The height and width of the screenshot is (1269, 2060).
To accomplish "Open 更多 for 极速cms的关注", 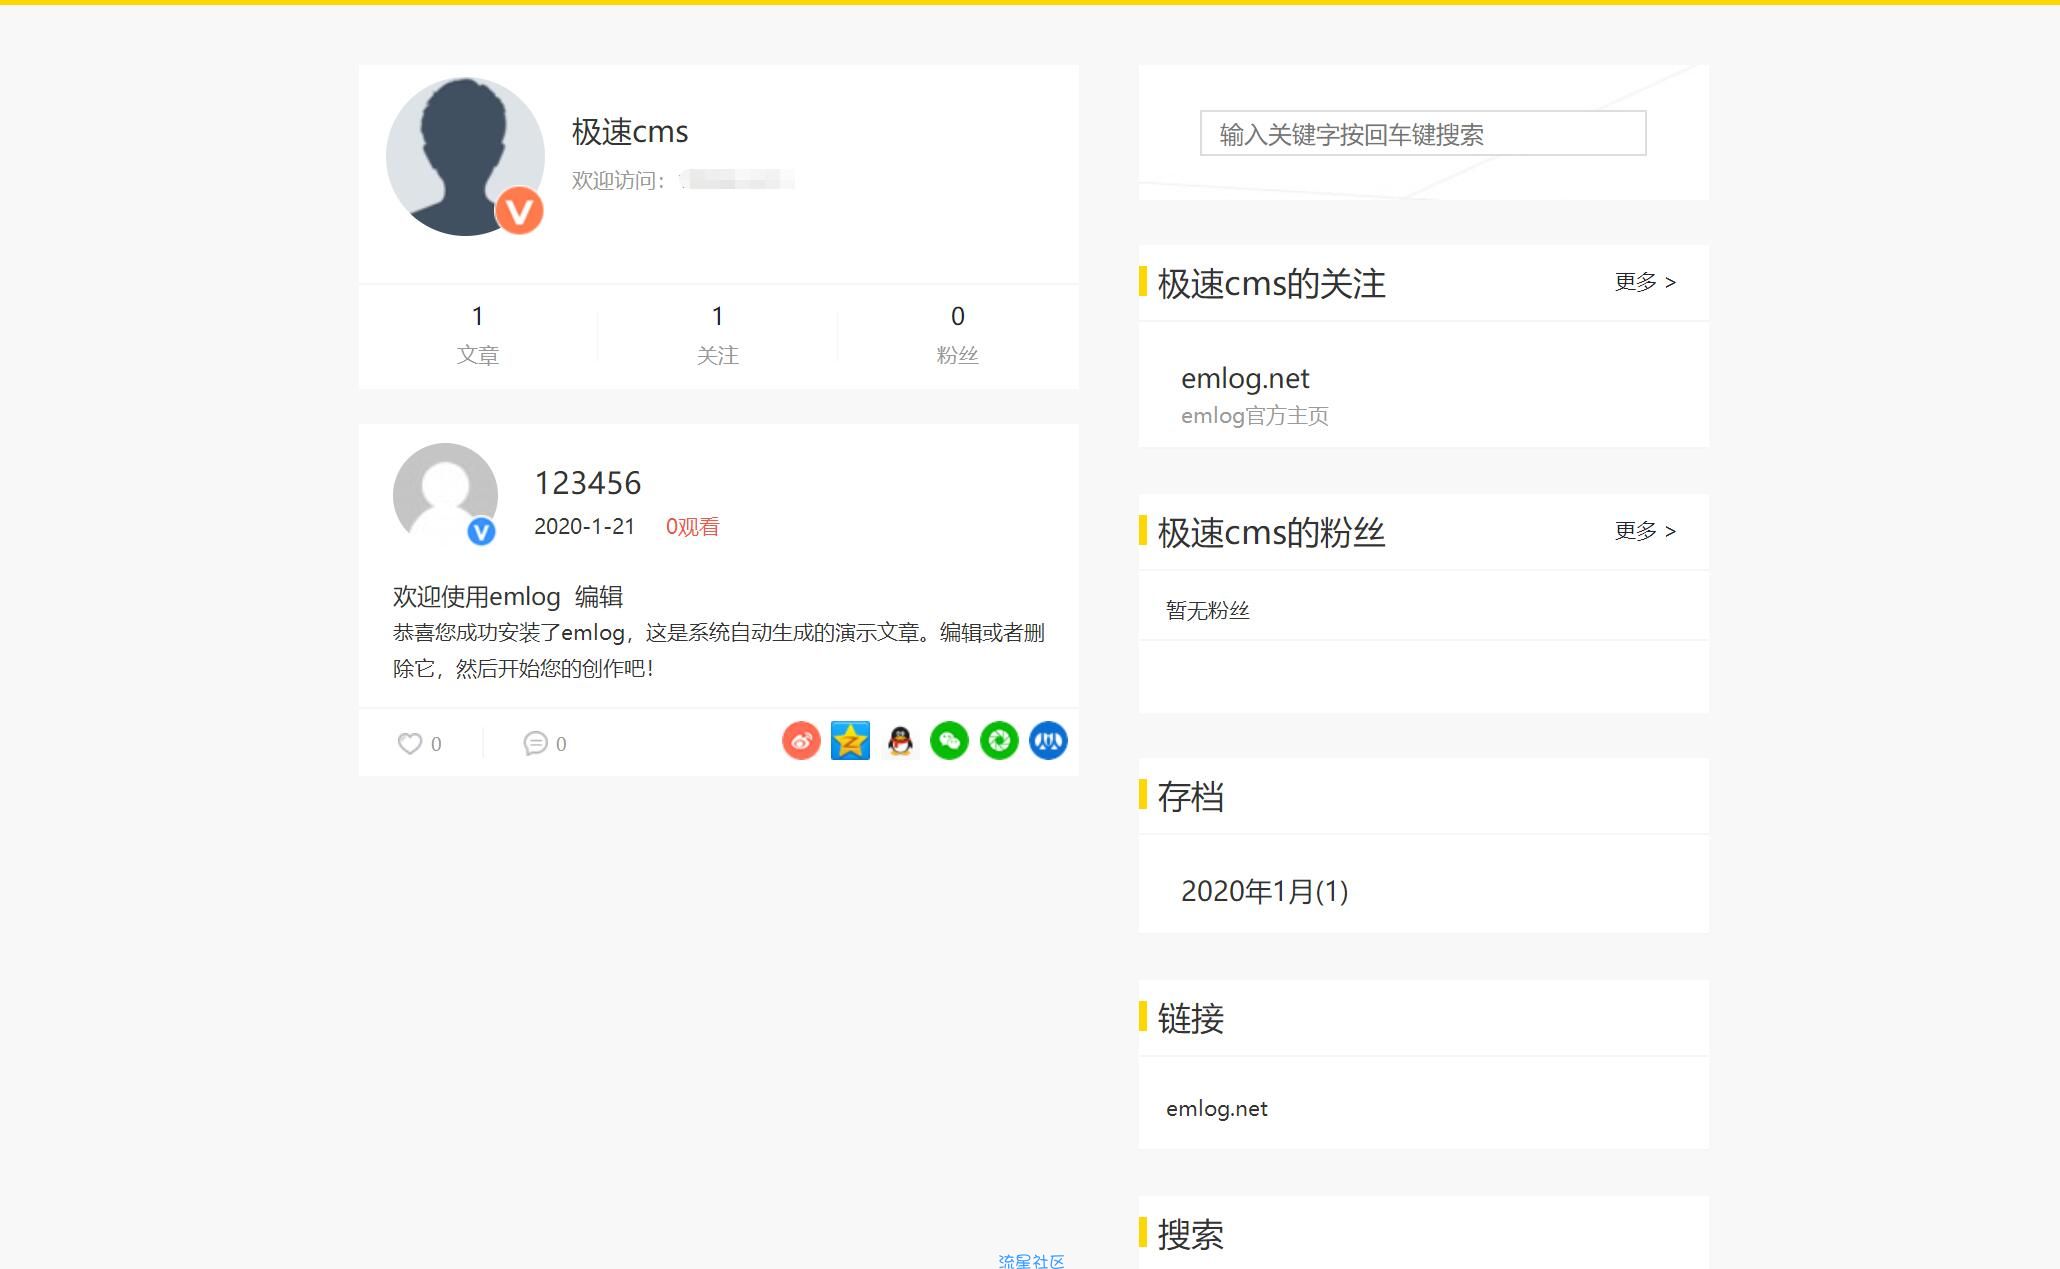I will point(1645,282).
